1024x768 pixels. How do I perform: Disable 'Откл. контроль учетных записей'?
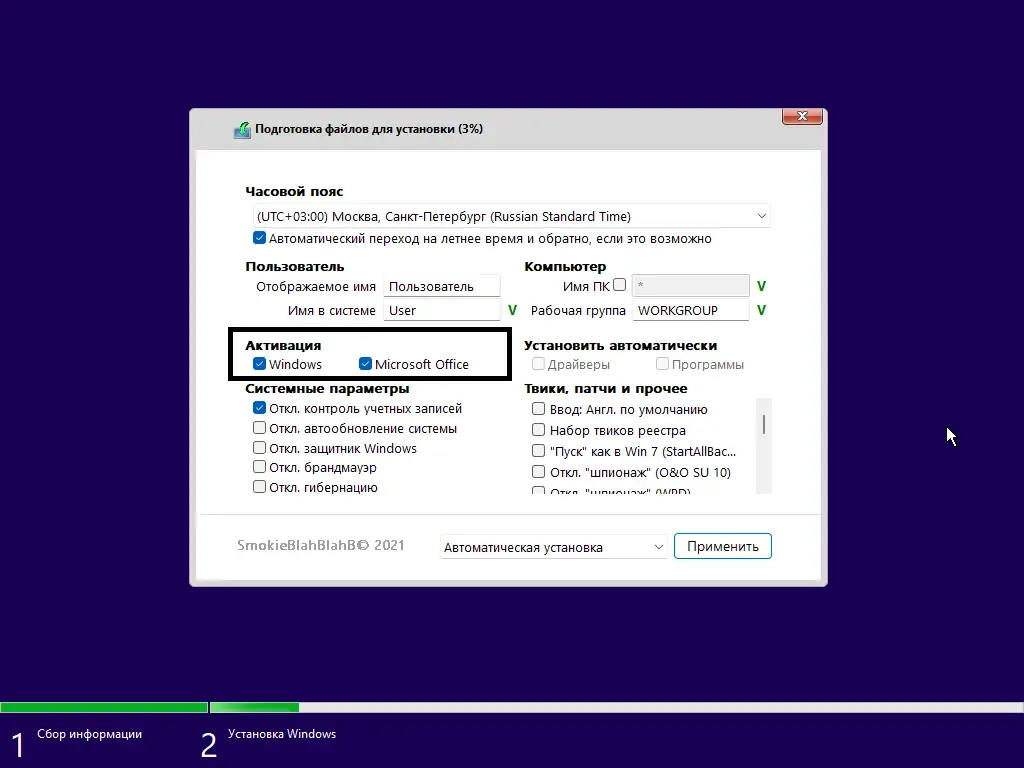(x=260, y=408)
